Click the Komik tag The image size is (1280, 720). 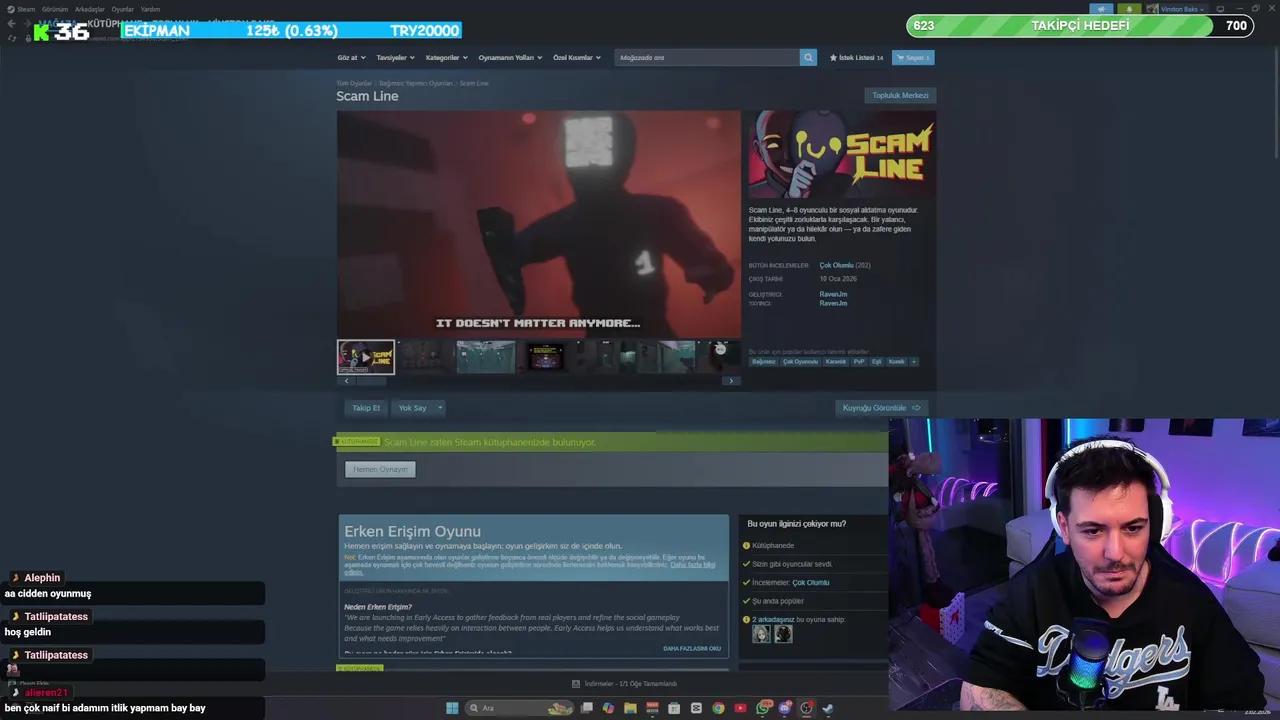tap(897, 362)
